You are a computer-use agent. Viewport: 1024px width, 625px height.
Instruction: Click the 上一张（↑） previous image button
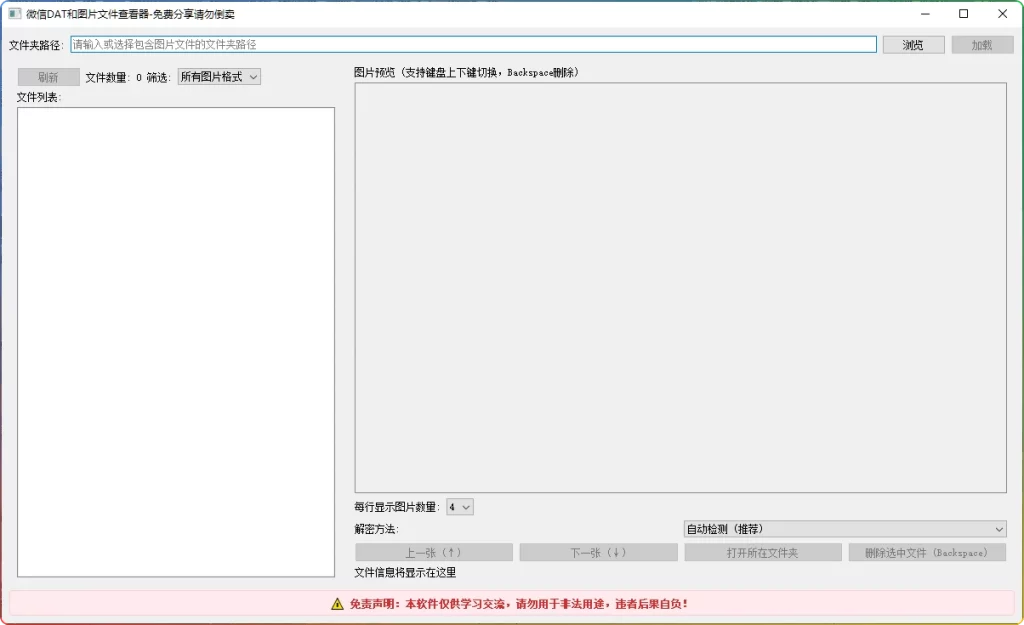tap(433, 551)
